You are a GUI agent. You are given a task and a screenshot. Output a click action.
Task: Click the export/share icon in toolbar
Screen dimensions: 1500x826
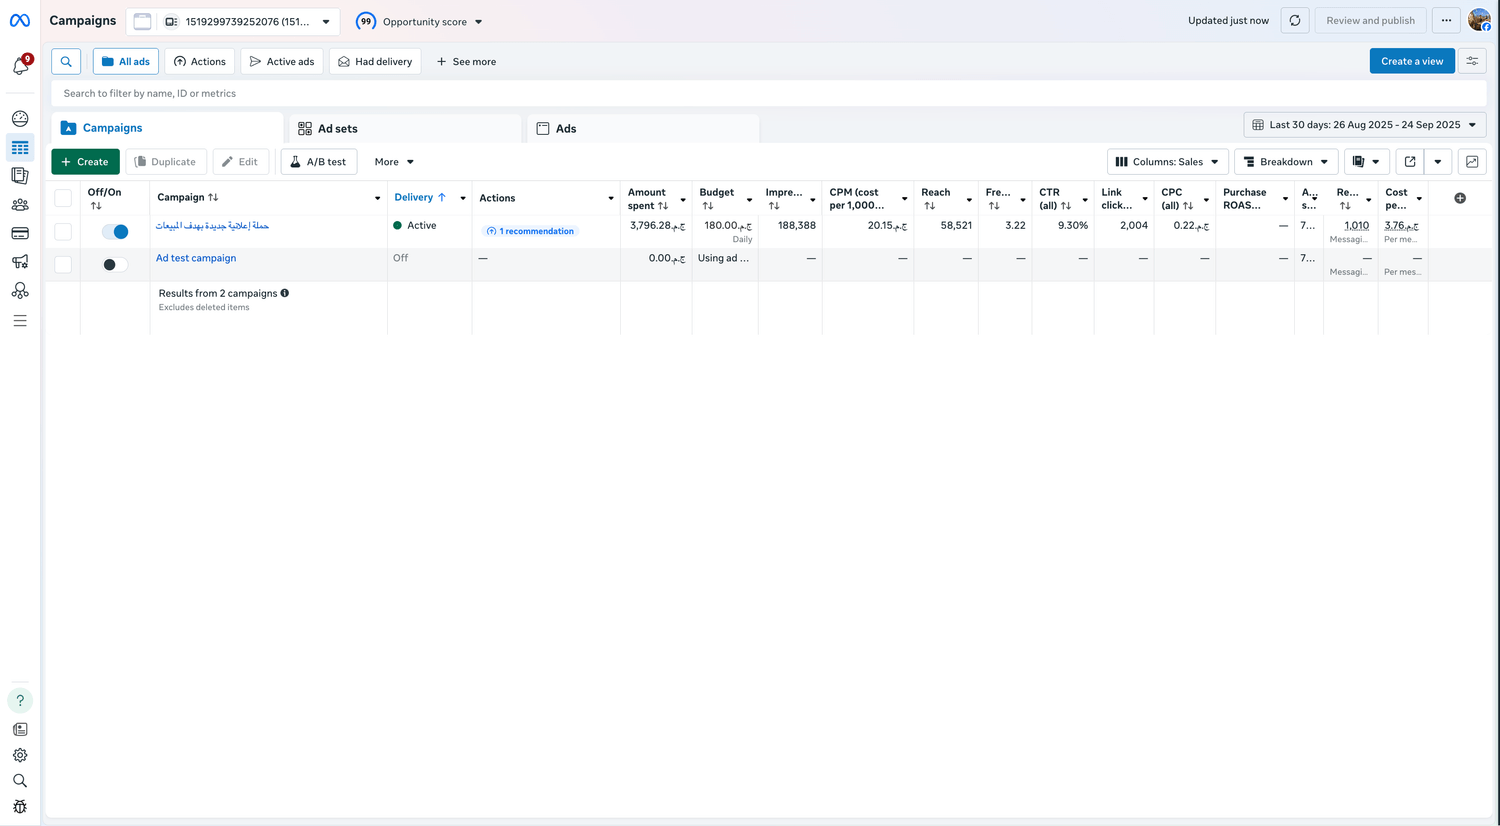click(1410, 162)
